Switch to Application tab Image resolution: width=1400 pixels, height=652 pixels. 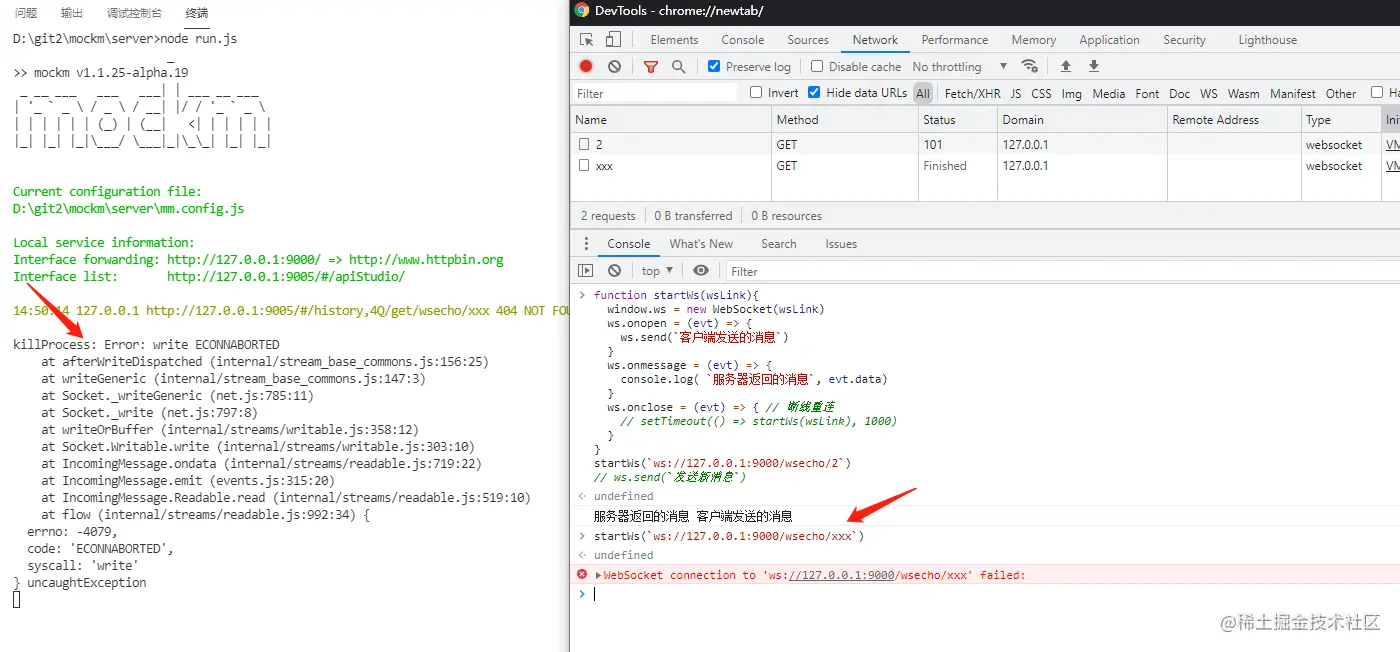point(1109,40)
